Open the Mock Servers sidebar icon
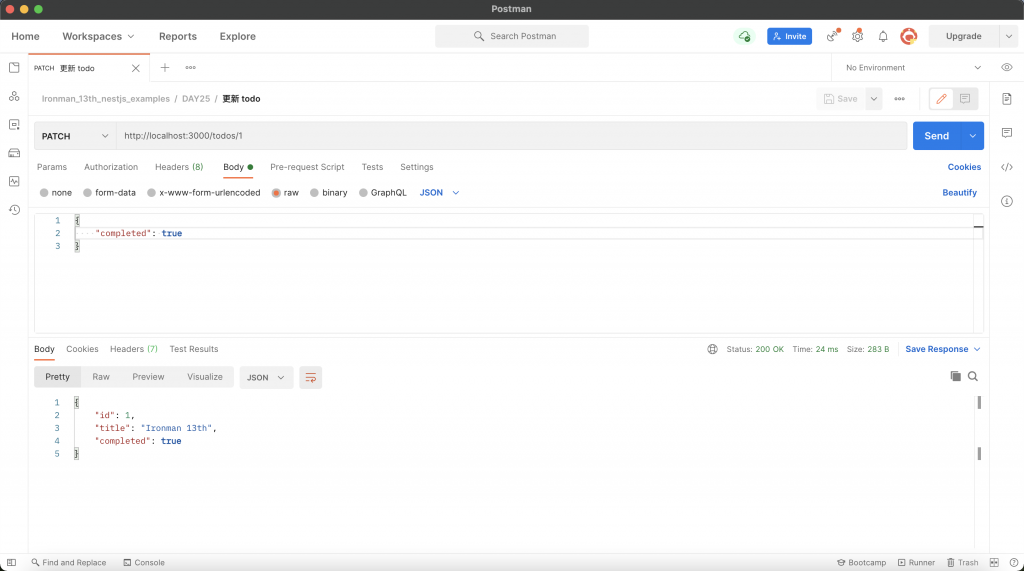This screenshot has height=571, width=1024. [x=14, y=153]
